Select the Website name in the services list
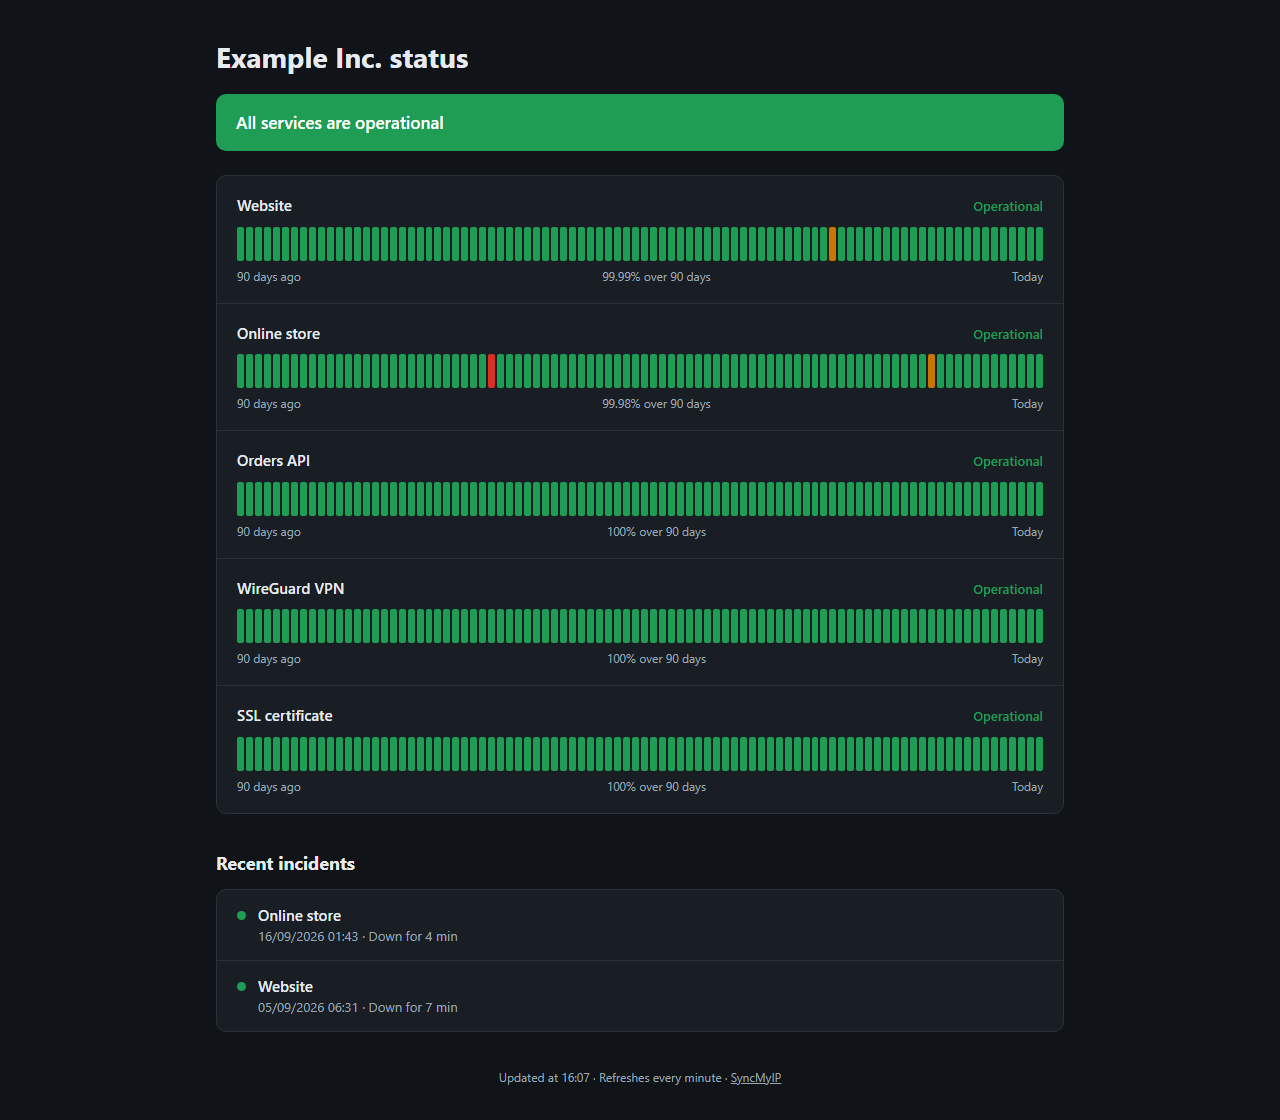1280x1120 pixels. coord(264,206)
